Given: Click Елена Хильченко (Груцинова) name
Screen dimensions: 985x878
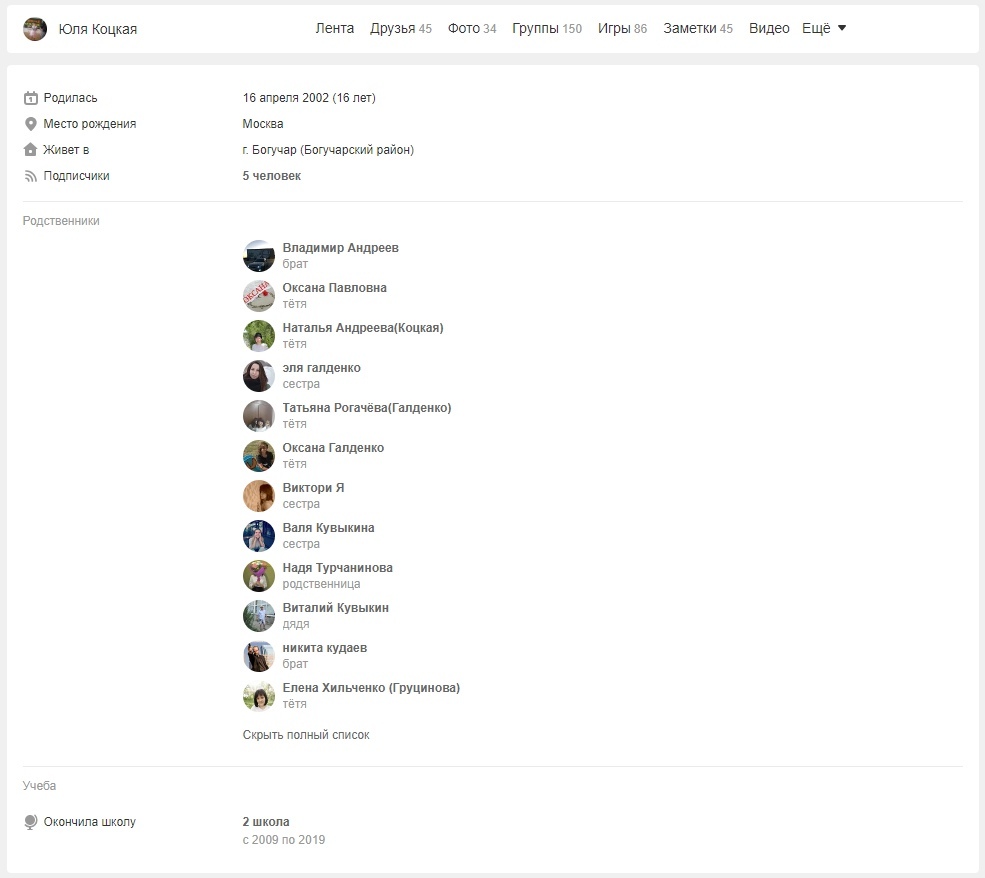Looking at the screenshot, I should 371,688.
